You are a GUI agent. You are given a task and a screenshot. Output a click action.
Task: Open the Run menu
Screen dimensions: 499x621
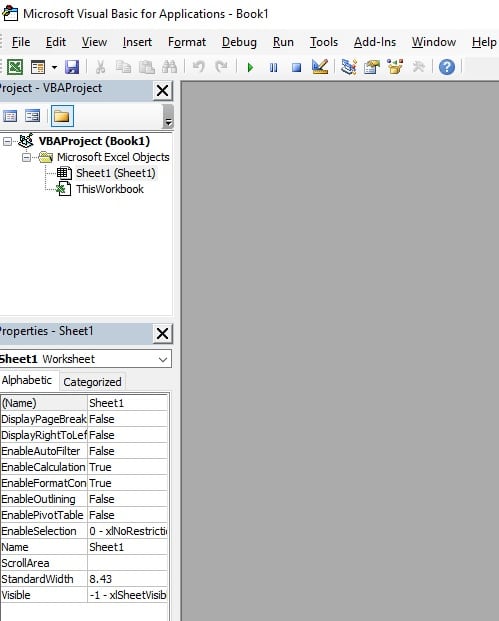(x=283, y=42)
